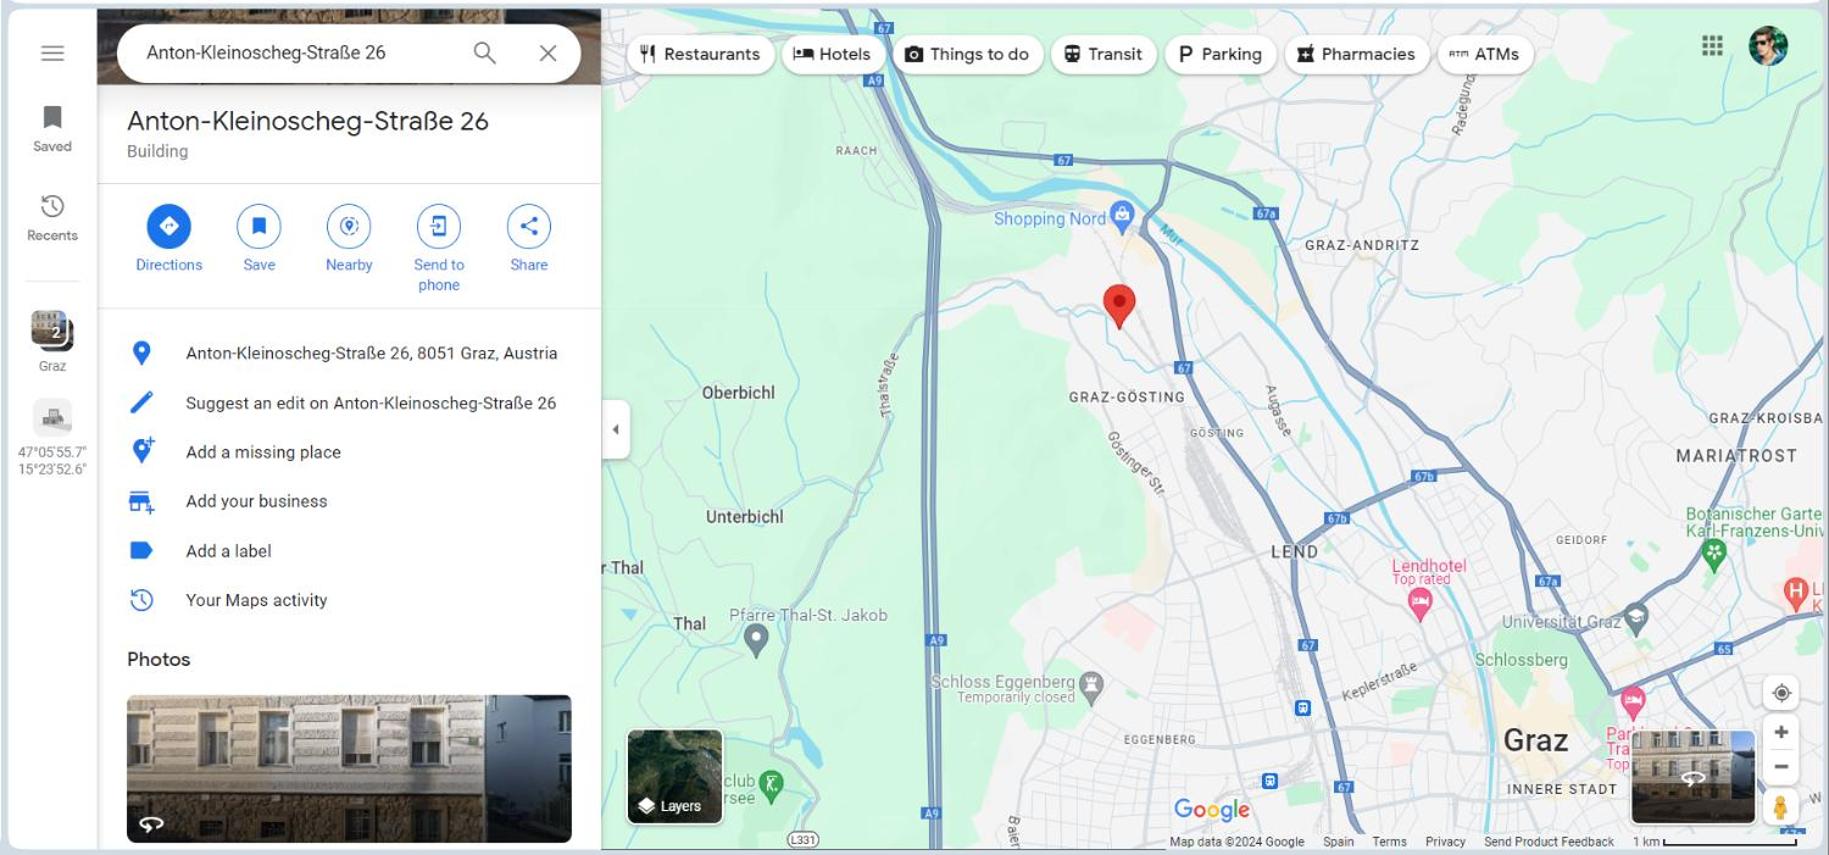Click the Unterbichl place label
1829x855 pixels.
click(745, 517)
